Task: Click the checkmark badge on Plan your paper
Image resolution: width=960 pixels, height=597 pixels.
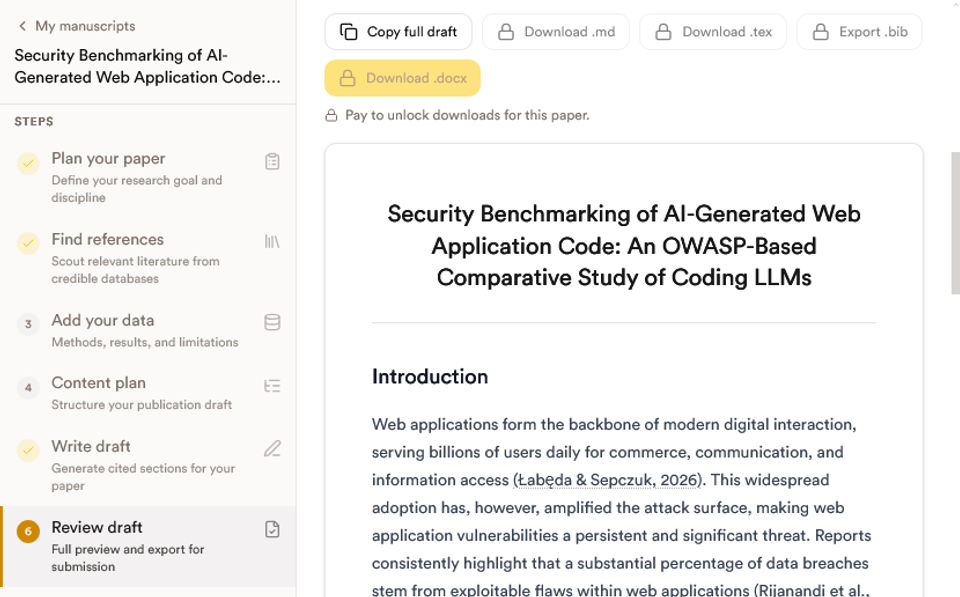Action: click(x=28, y=163)
